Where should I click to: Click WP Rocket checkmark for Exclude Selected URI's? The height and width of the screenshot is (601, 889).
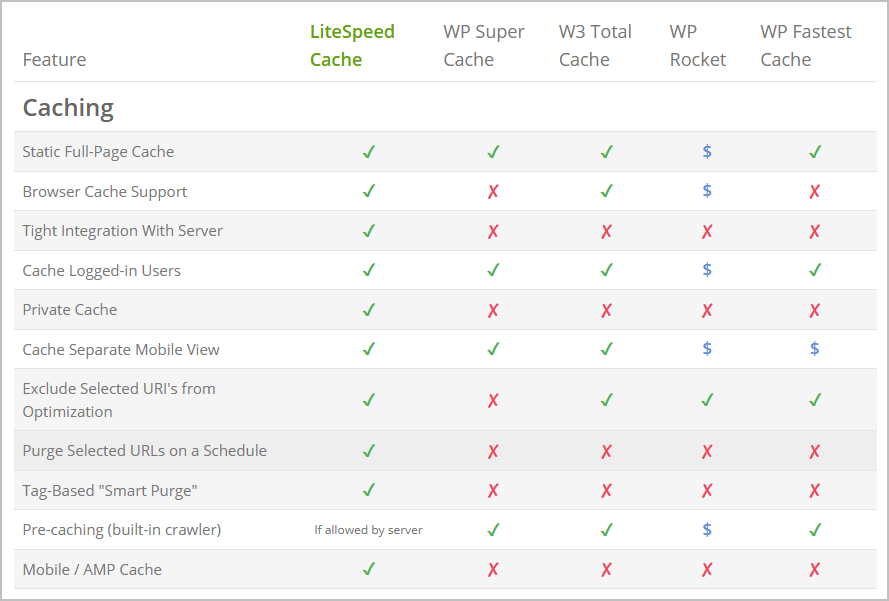[x=707, y=400]
